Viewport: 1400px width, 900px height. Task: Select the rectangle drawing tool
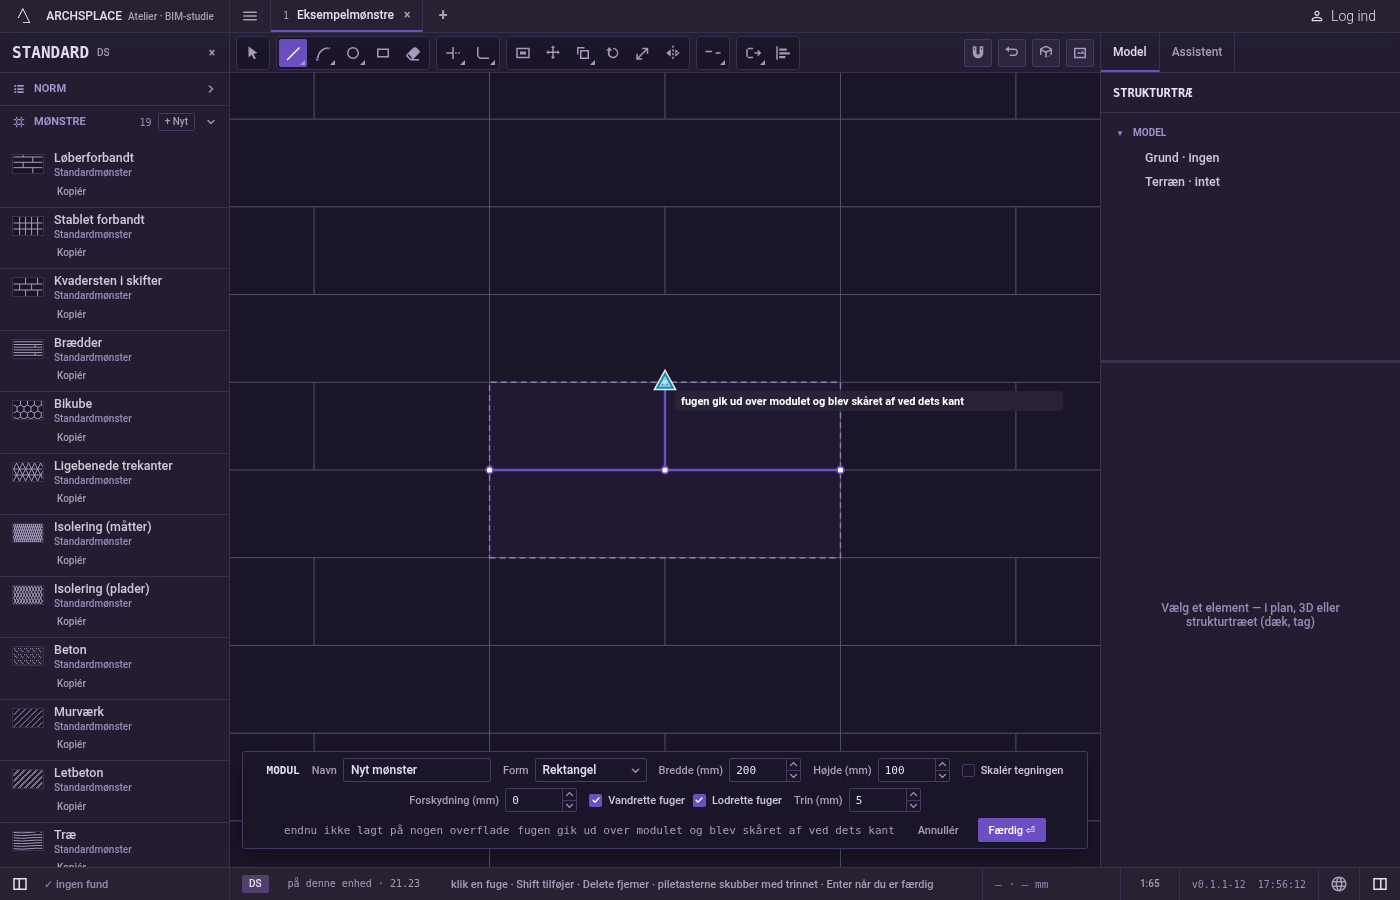(x=383, y=53)
